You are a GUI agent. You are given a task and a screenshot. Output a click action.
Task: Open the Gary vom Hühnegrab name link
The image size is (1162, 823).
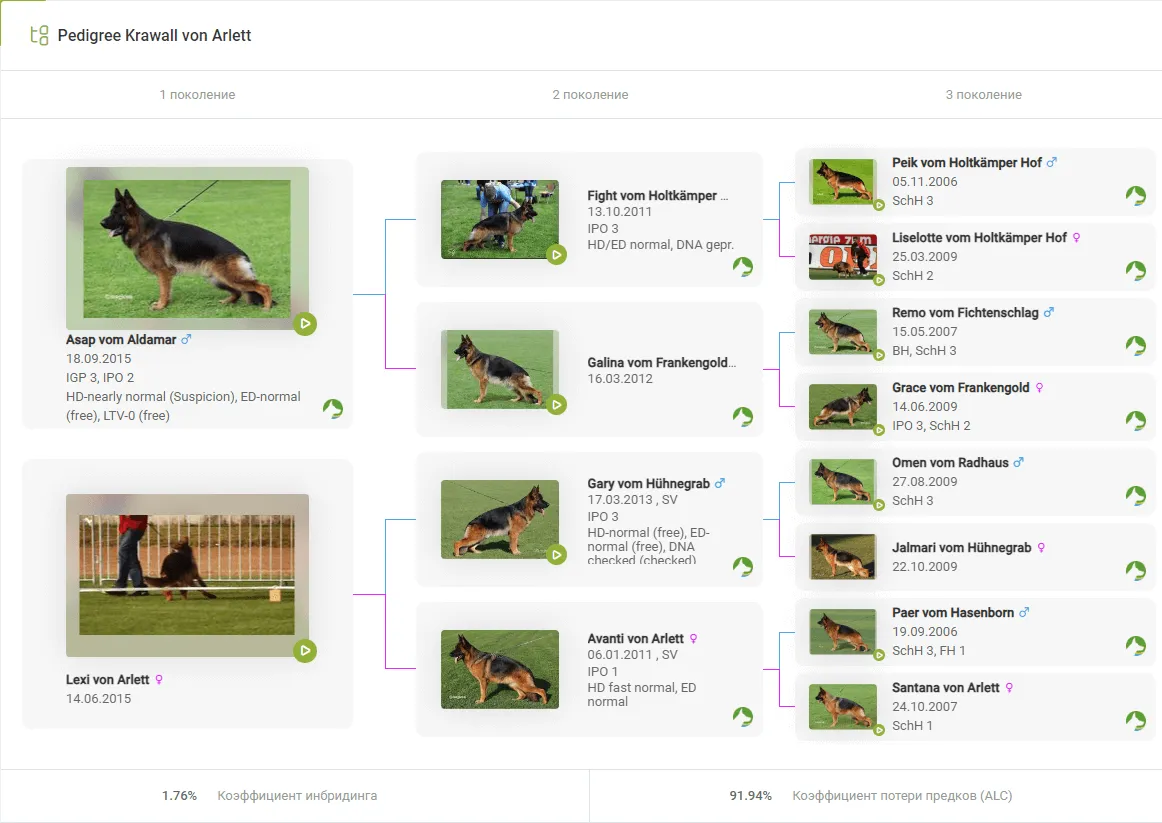(x=648, y=484)
